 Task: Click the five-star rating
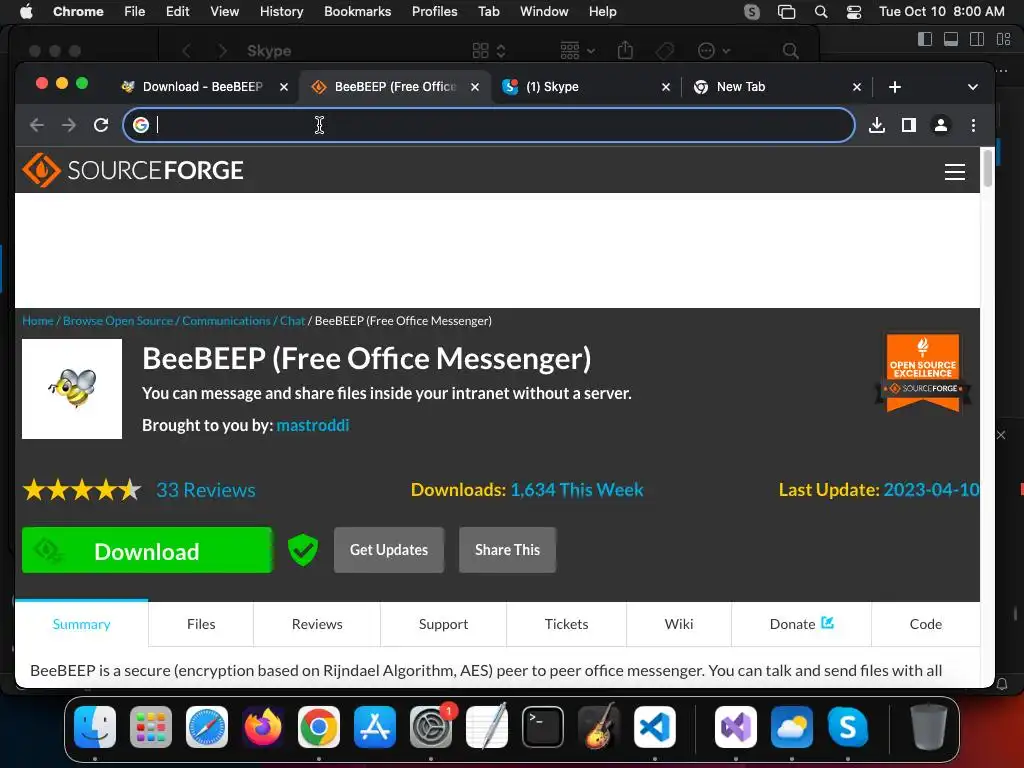coord(82,490)
